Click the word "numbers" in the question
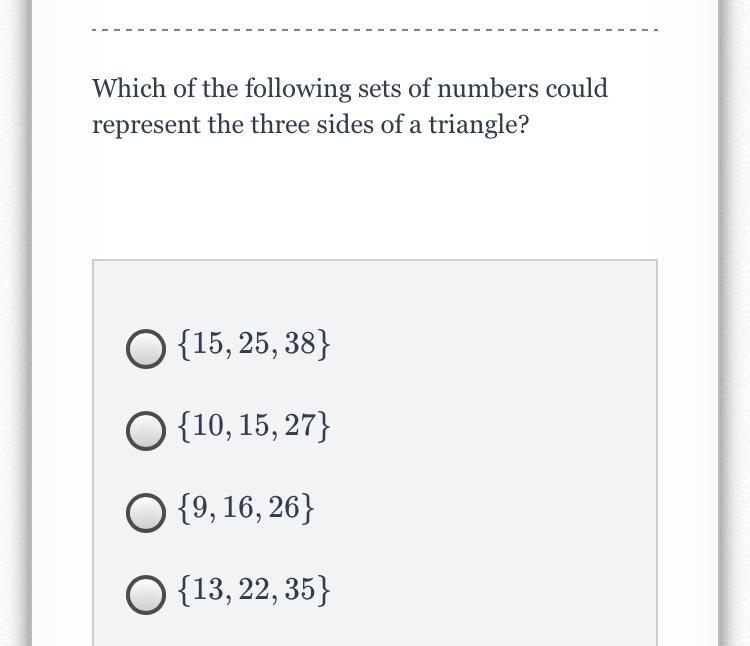The image size is (750, 646). pos(487,88)
